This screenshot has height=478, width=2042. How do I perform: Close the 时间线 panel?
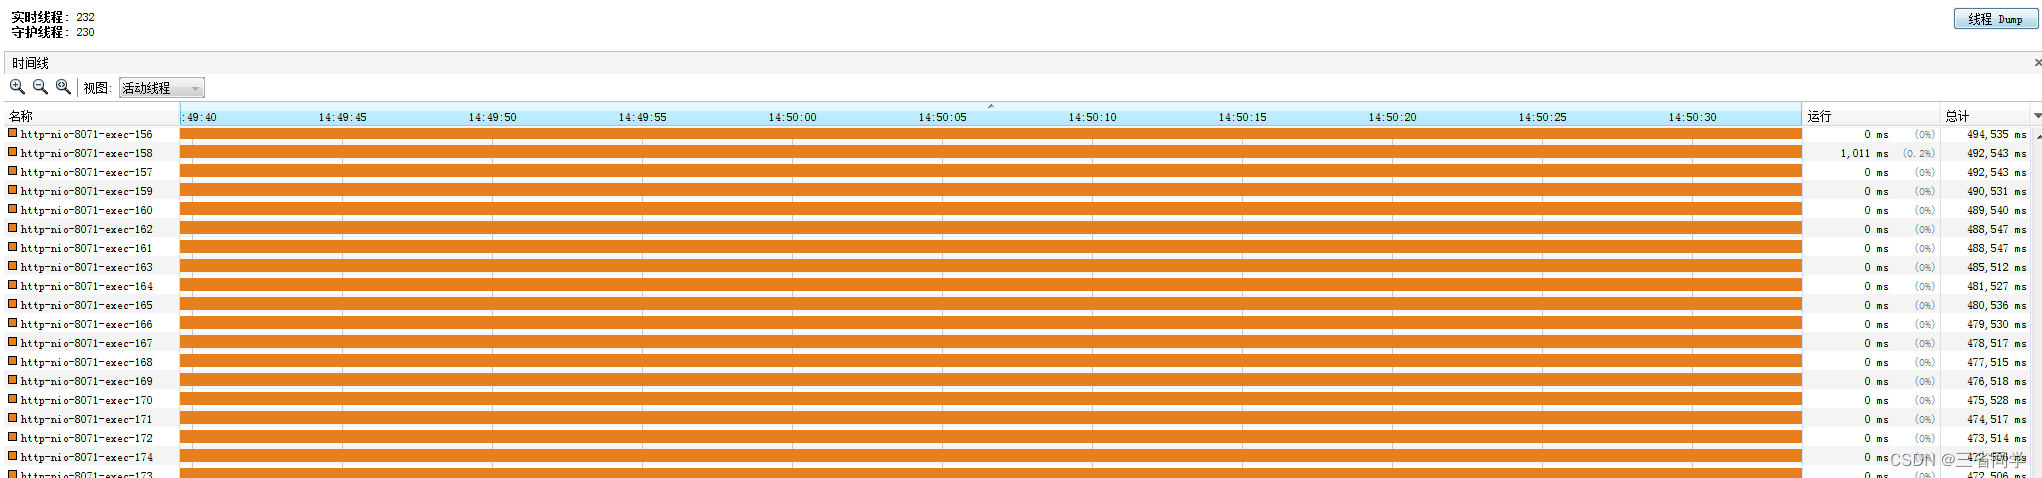(2037, 63)
